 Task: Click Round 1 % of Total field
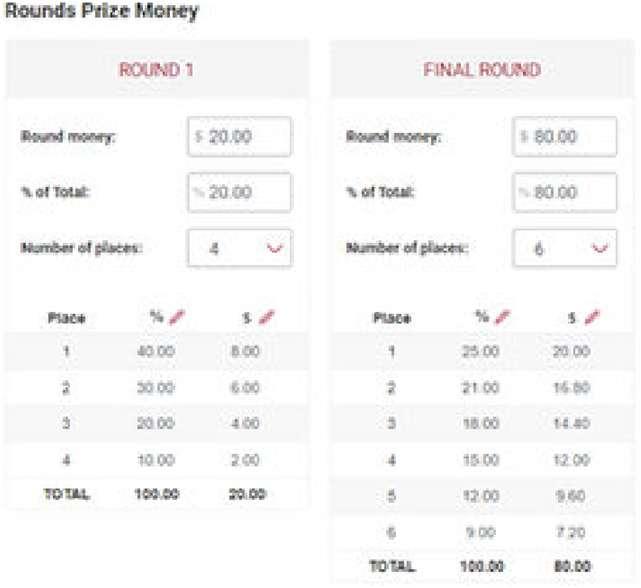[x=240, y=192]
